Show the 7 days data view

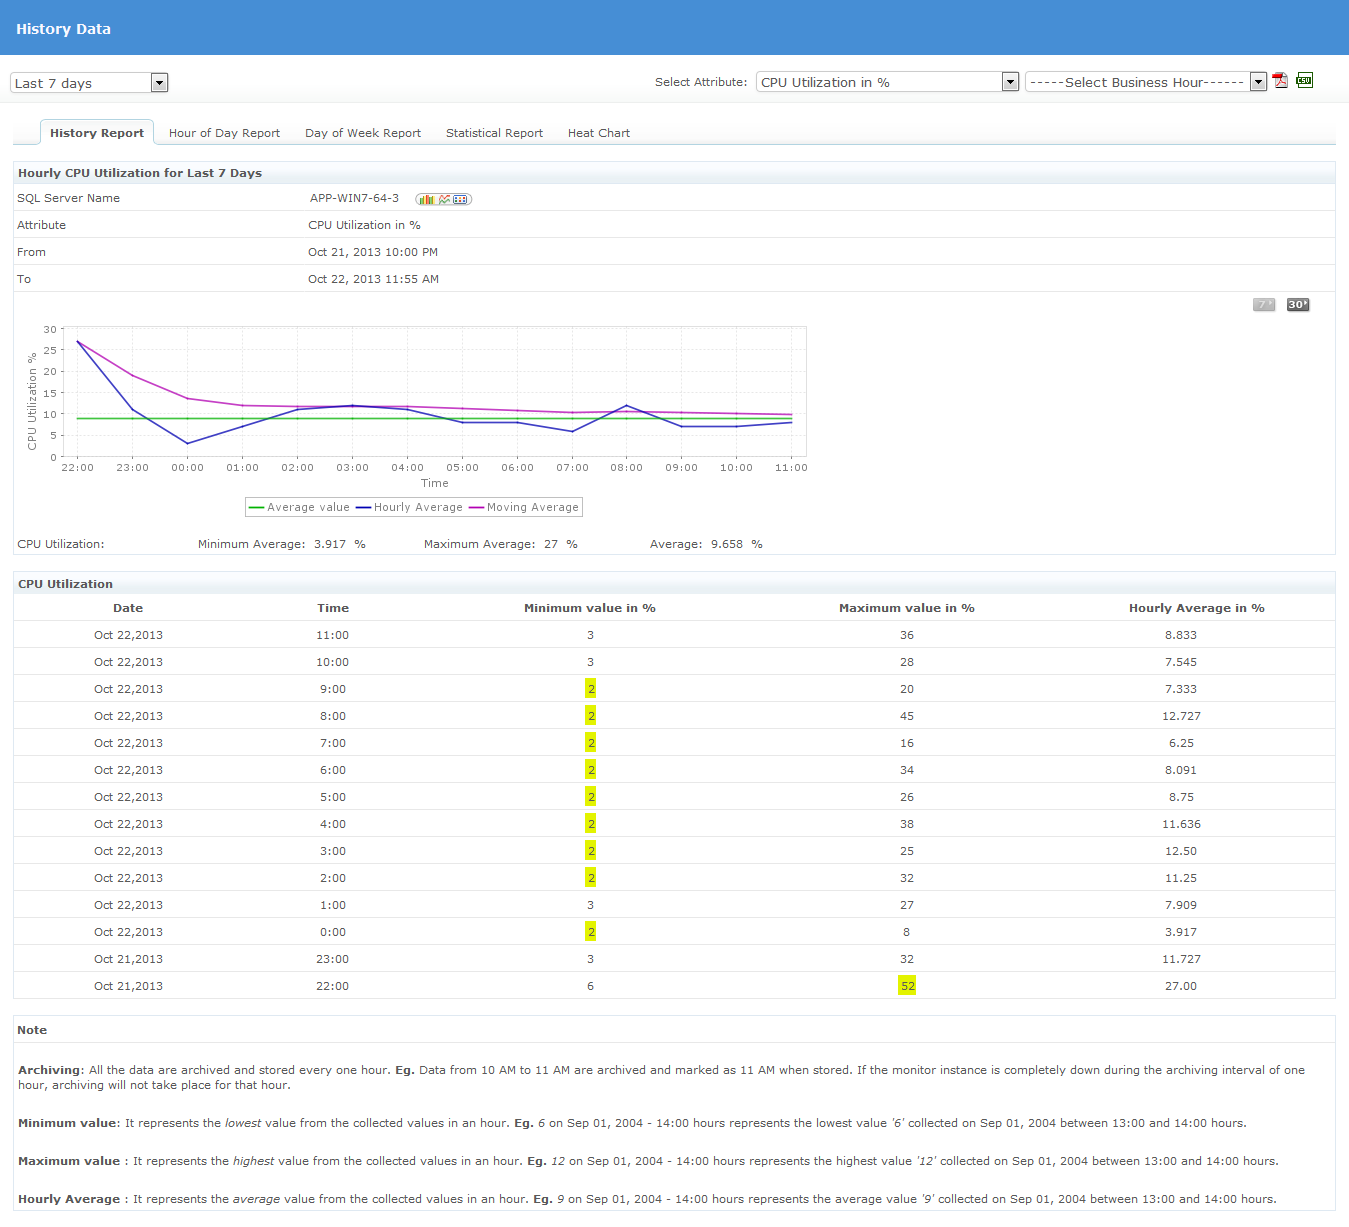[1264, 305]
